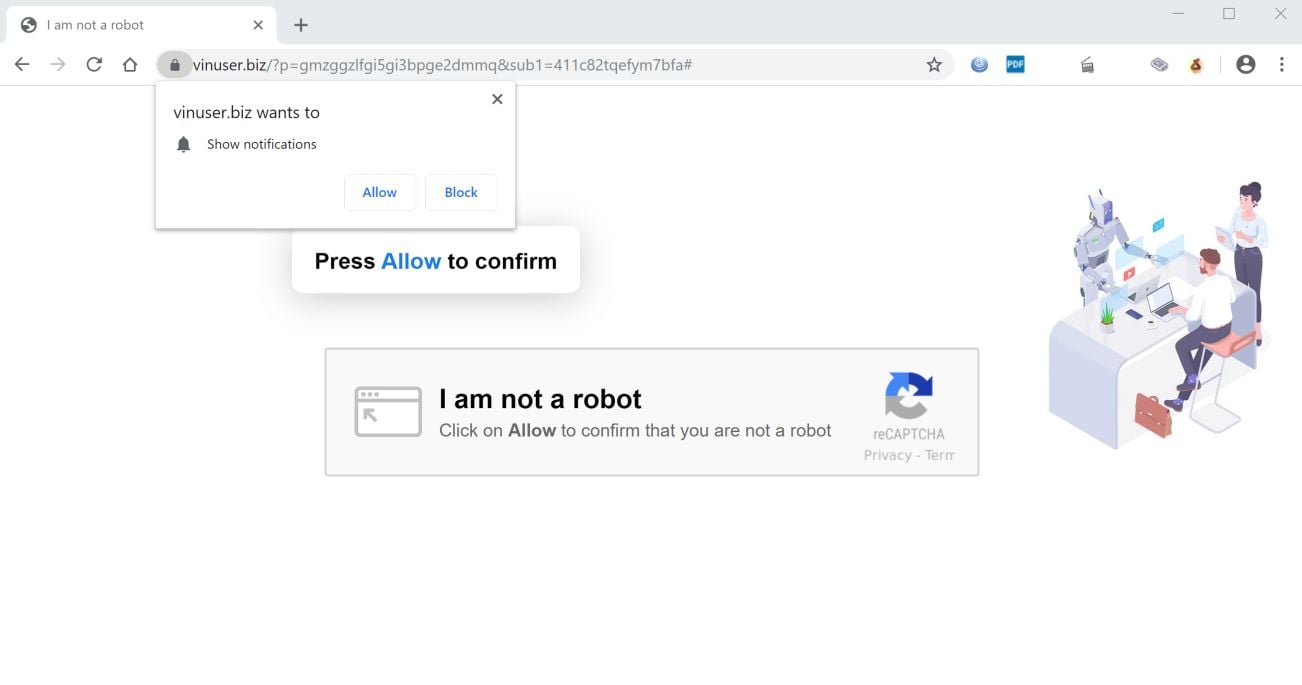Viewport: 1302px width, 685px height.
Task: Click the blue @ extension icon
Action: coord(979,65)
